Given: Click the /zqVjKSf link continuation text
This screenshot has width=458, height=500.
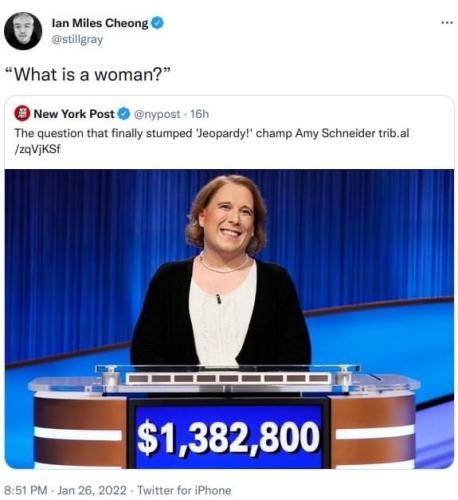Looking at the screenshot, I should (x=38, y=149).
